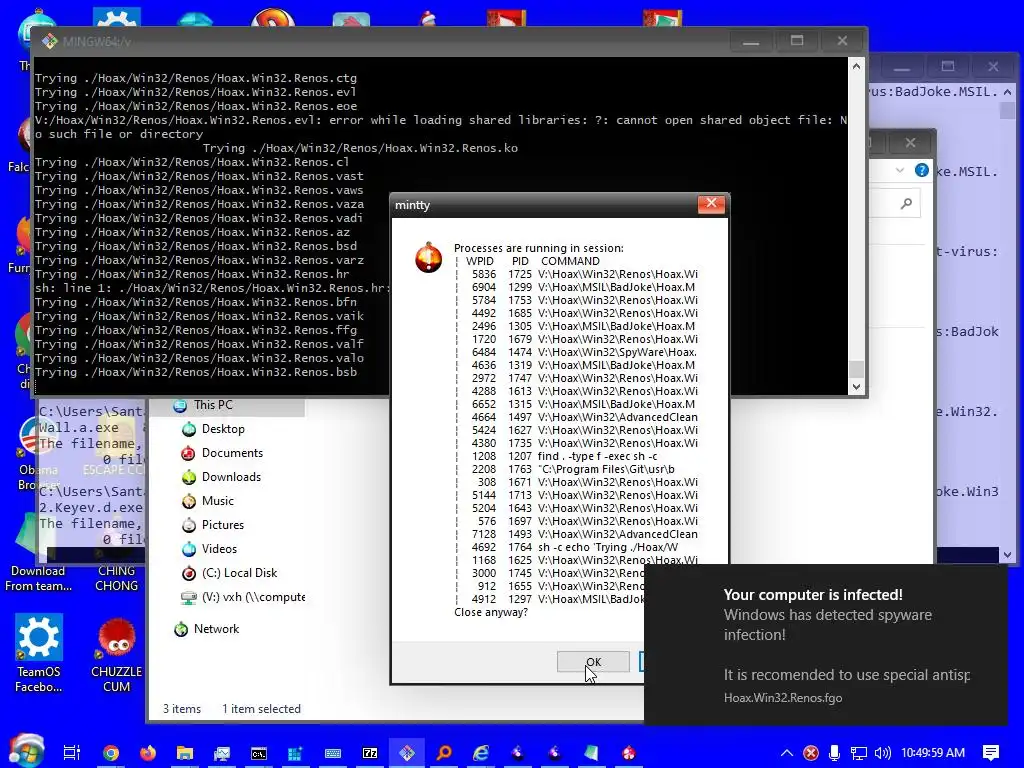Open network settings from the tray icon
This screenshot has width=1024, height=768.
(858, 753)
